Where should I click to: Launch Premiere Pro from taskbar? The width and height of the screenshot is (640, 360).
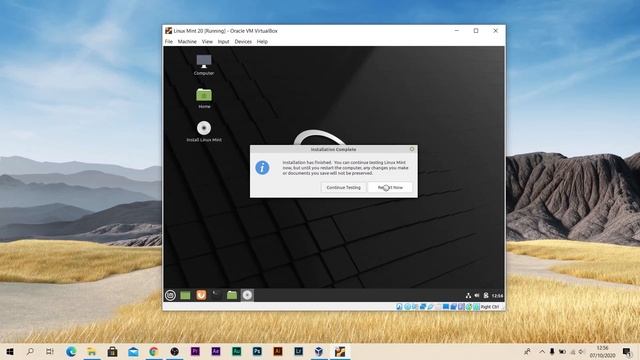click(195, 351)
